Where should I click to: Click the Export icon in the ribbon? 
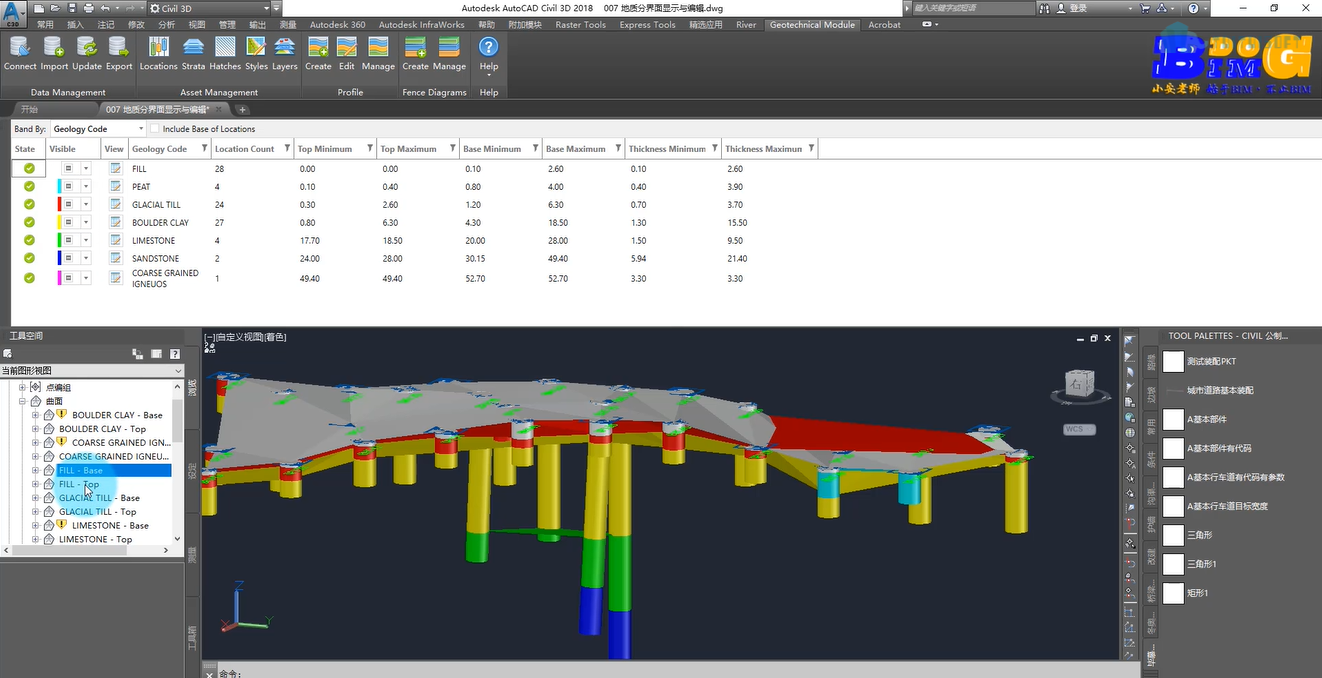[119, 53]
